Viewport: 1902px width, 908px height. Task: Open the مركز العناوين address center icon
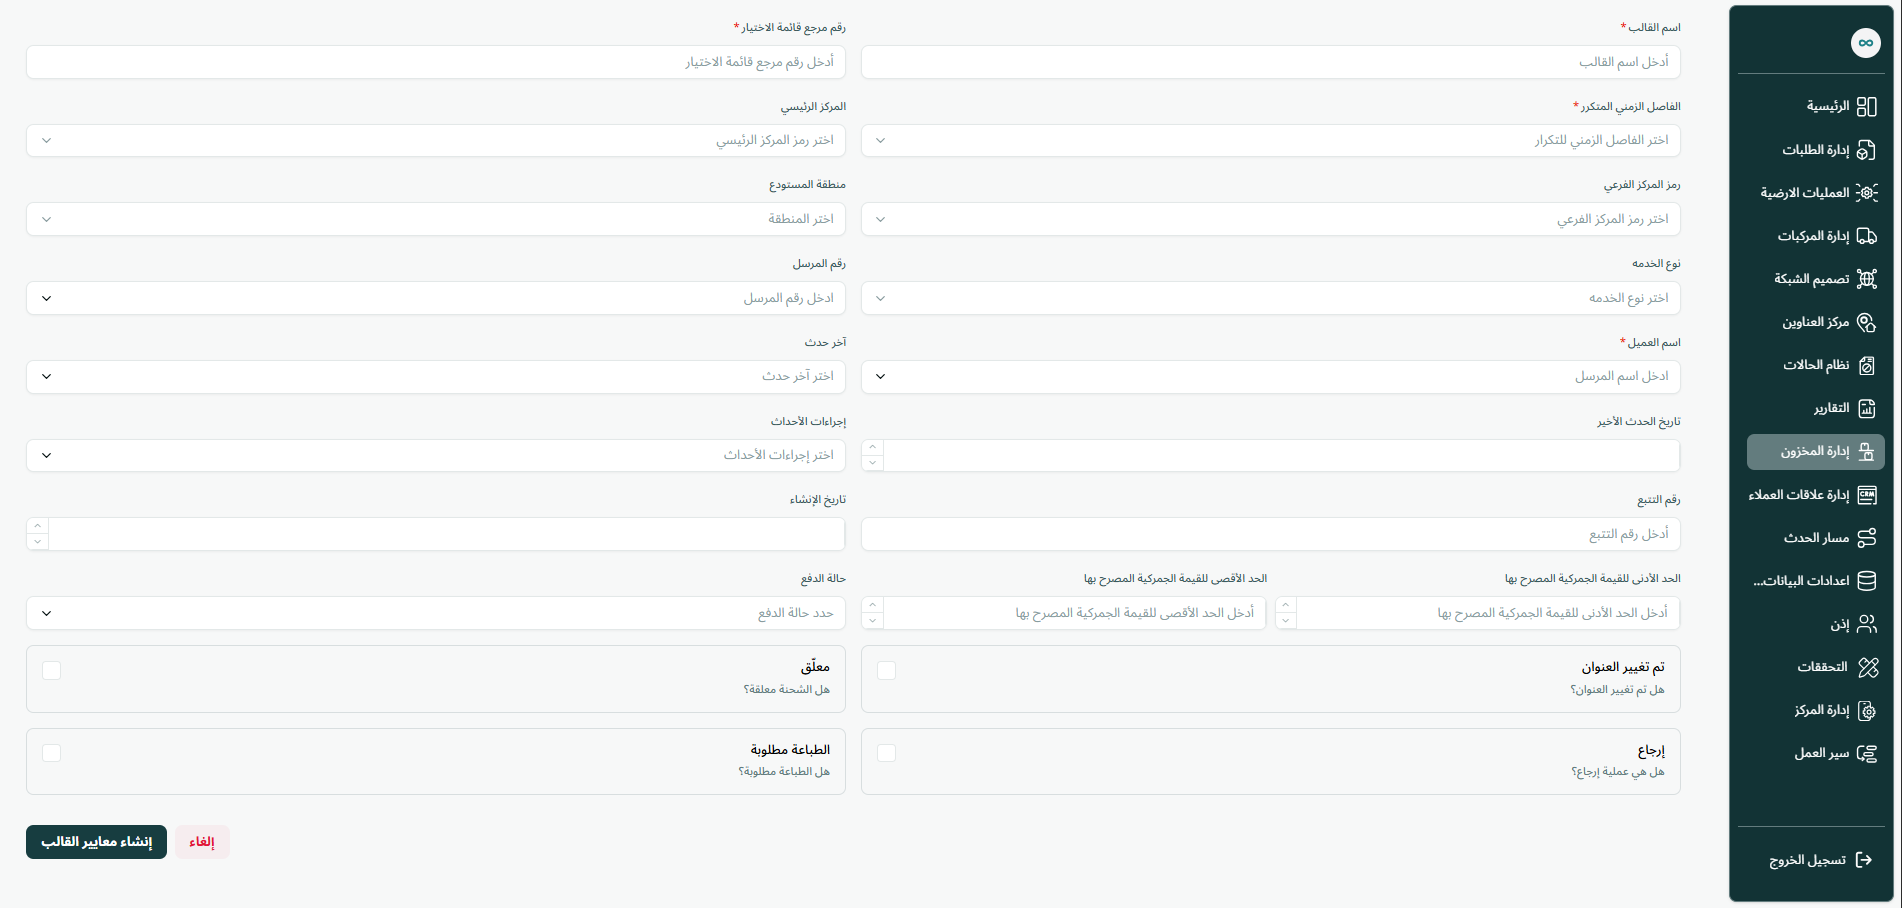pos(1866,322)
